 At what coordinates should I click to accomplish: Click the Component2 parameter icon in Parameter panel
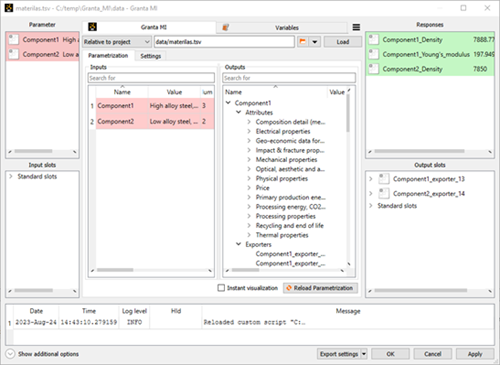[x=13, y=54]
